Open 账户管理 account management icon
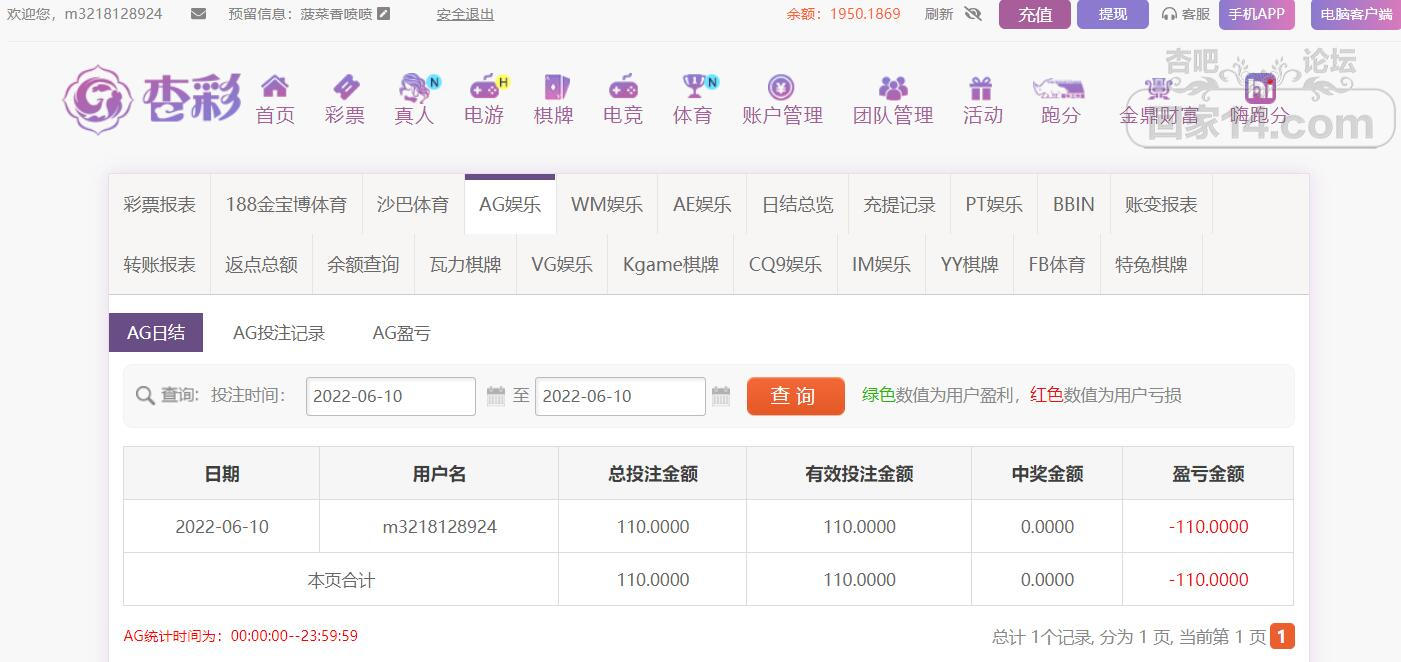Screen dimensions: 1401x662 (781, 87)
